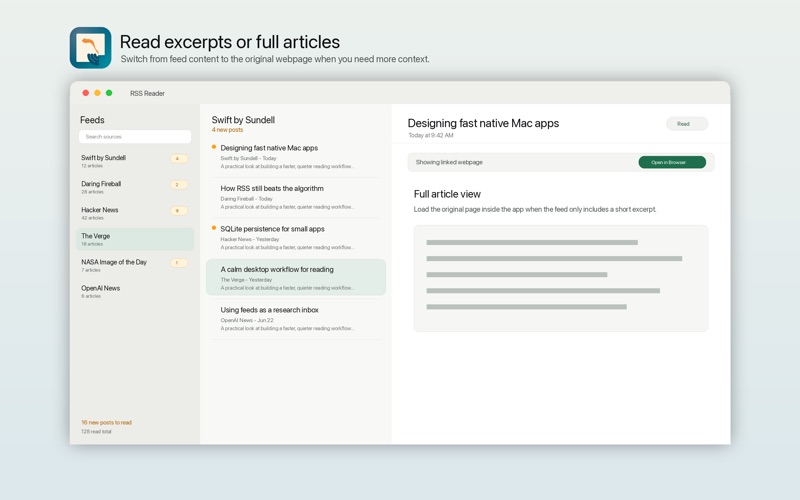This screenshot has width=800, height=500.
Task: Click the article title in the reading pane
Action: coord(483,123)
